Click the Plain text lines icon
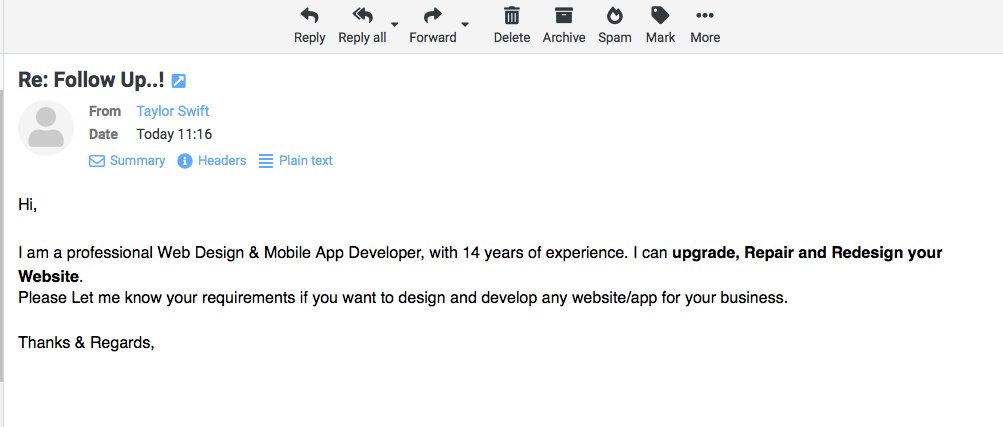Screen dimensions: 1003x427 (265, 161)
